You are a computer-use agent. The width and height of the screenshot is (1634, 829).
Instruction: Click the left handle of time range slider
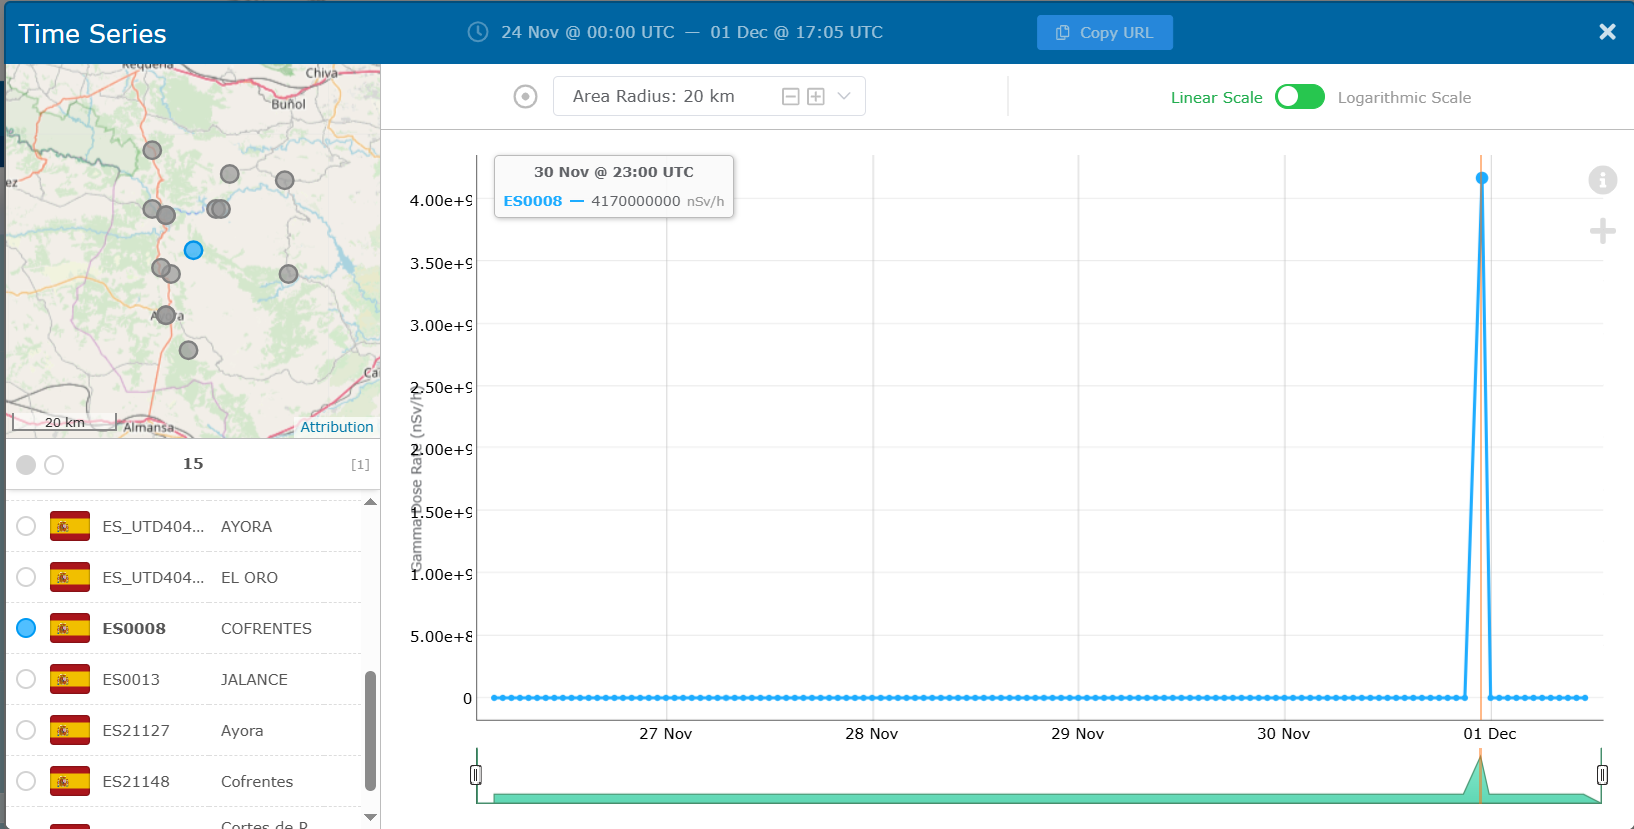pyautogui.click(x=476, y=775)
